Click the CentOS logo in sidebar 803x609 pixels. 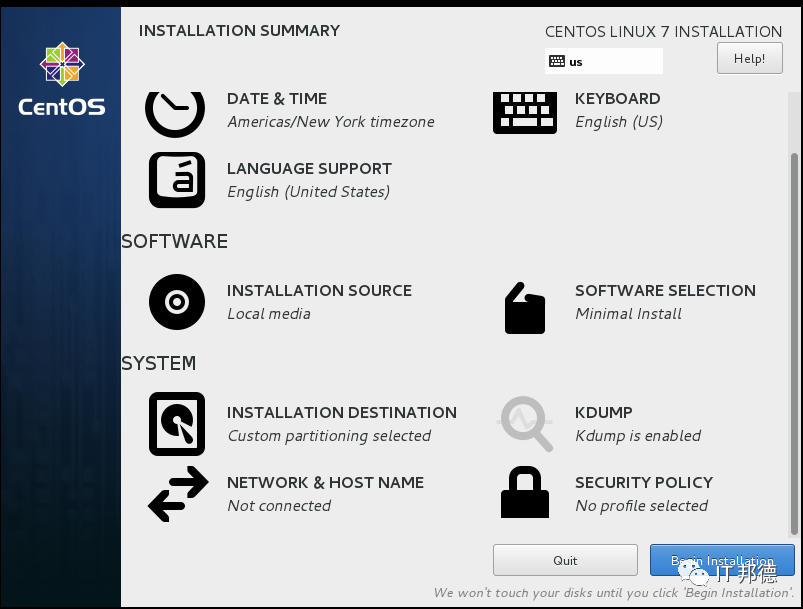pyautogui.click(x=62, y=79)
